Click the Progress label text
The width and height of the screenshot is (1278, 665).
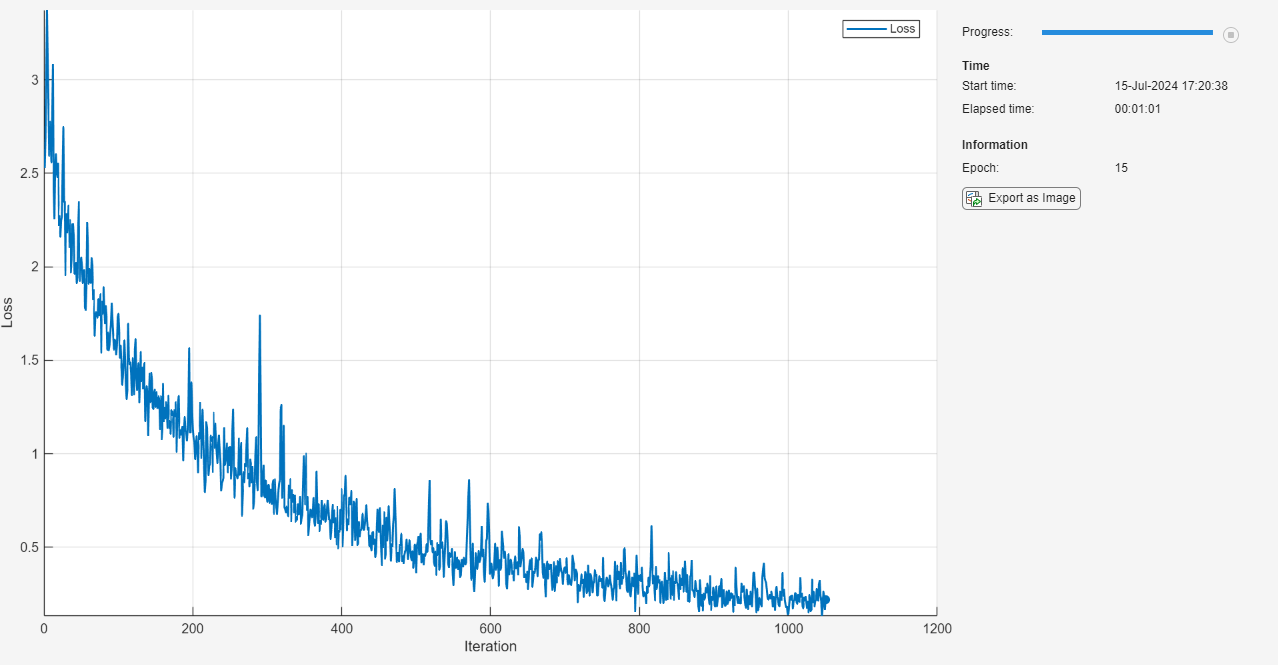click(987, 32)
